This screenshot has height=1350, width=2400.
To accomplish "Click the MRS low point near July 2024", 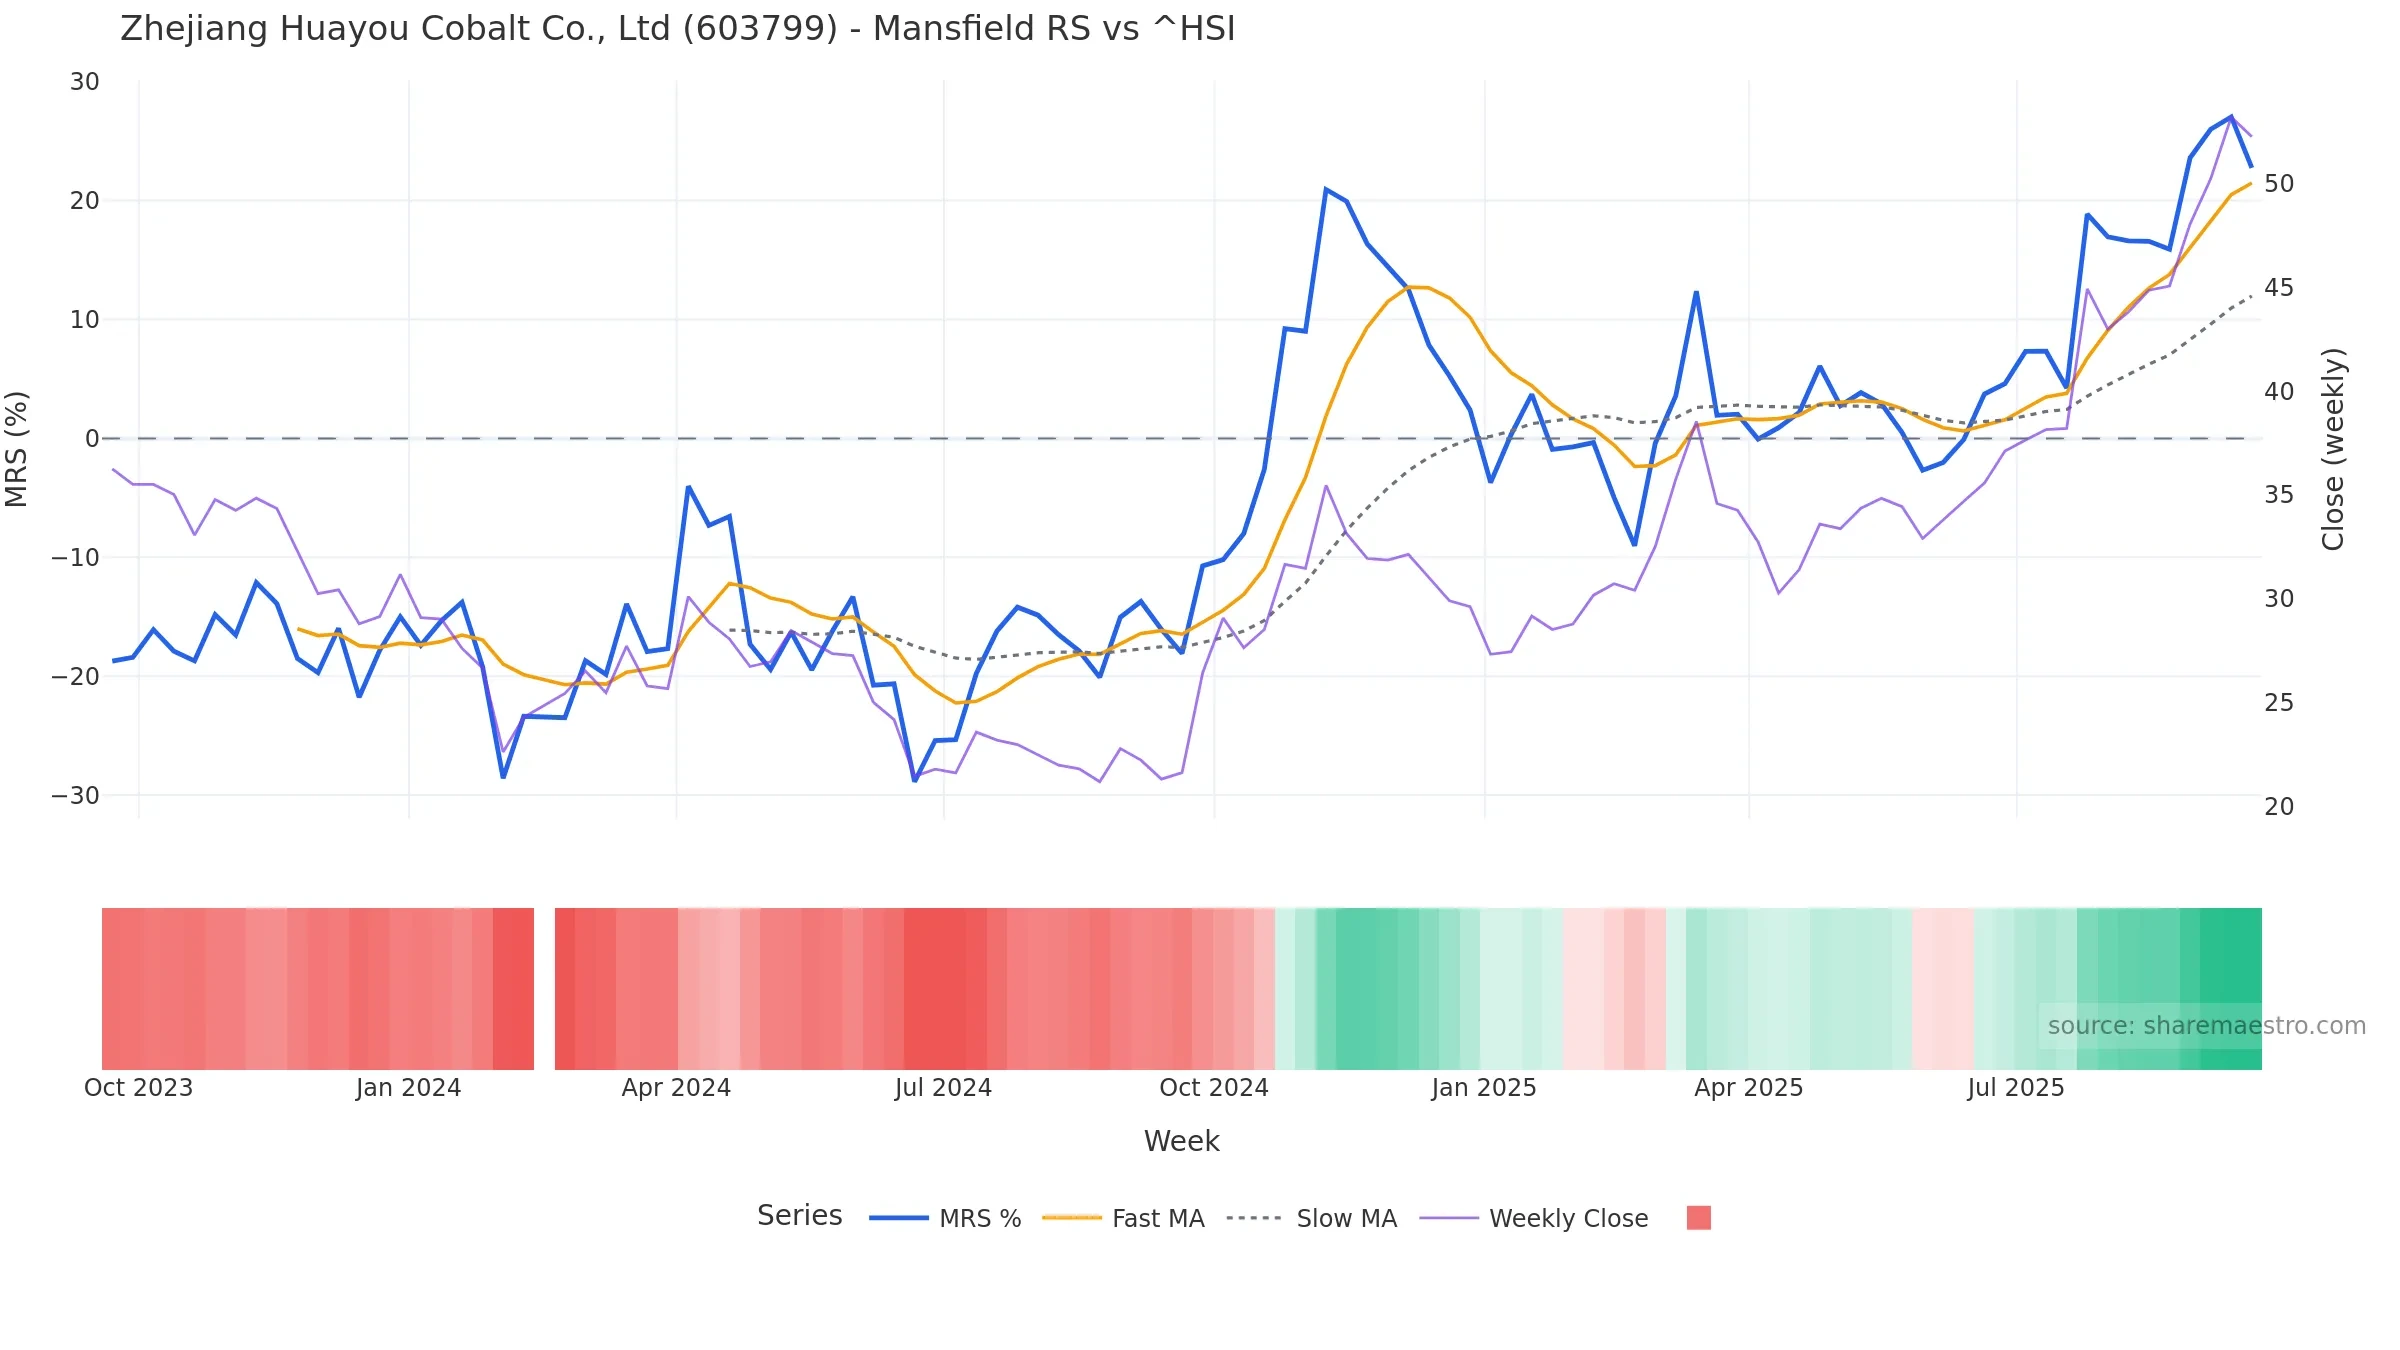I will pos(915,780).
